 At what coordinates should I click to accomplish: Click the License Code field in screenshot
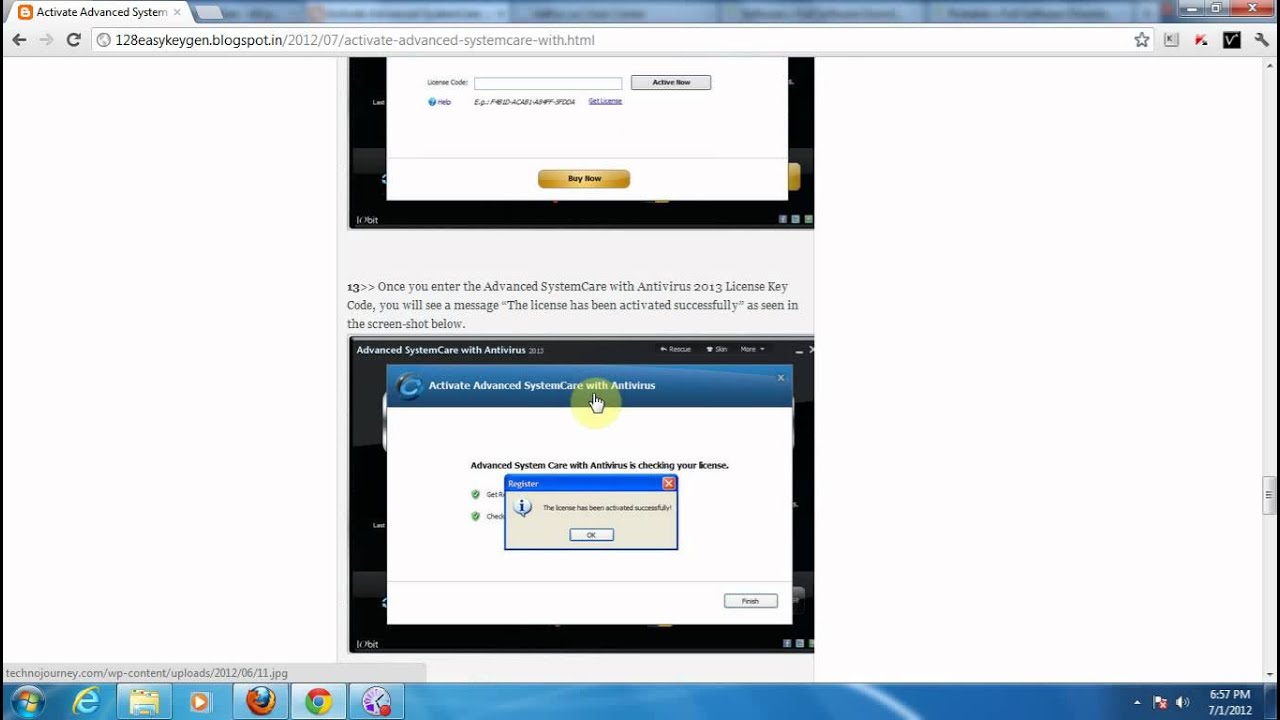[548, 83]
